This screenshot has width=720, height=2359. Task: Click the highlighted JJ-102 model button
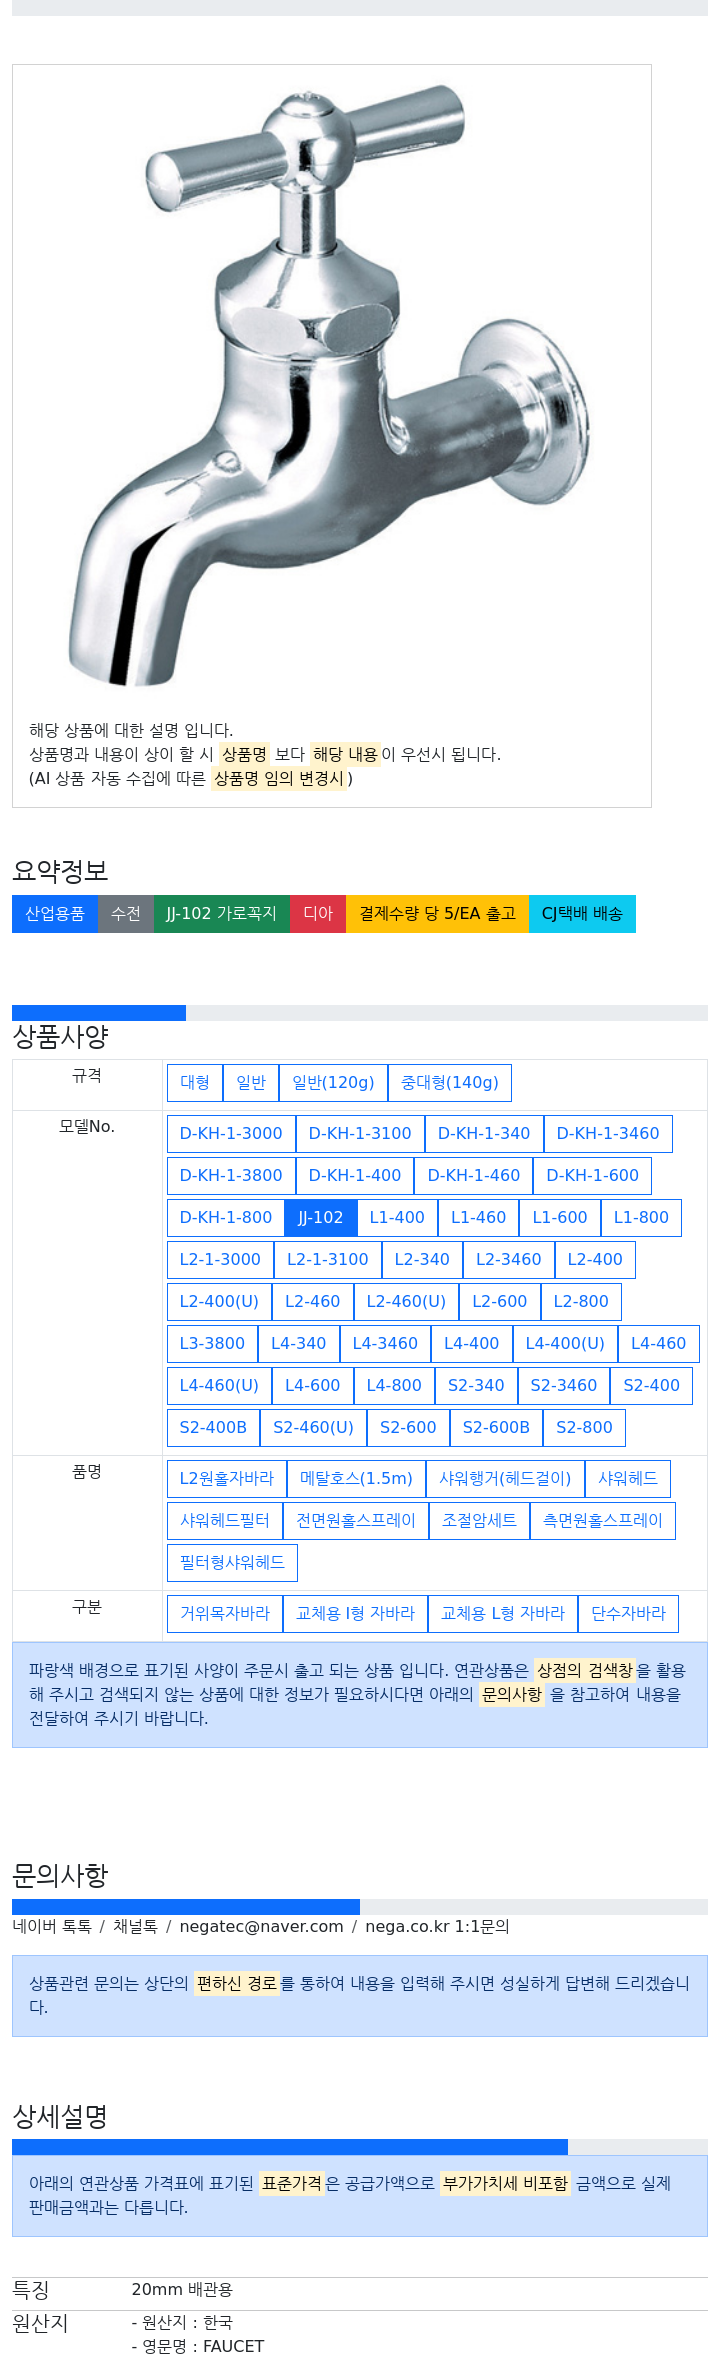pos(321,1218)
